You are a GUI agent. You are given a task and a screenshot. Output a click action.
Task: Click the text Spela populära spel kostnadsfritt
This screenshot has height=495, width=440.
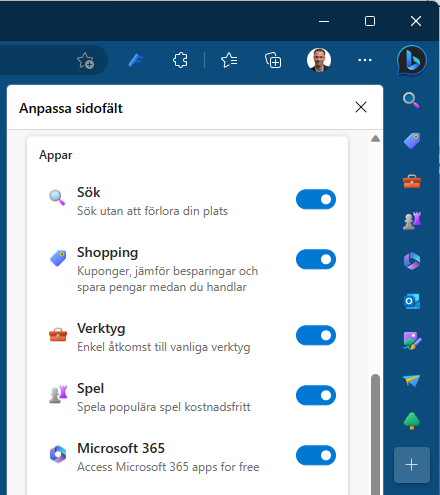point(164,407)
